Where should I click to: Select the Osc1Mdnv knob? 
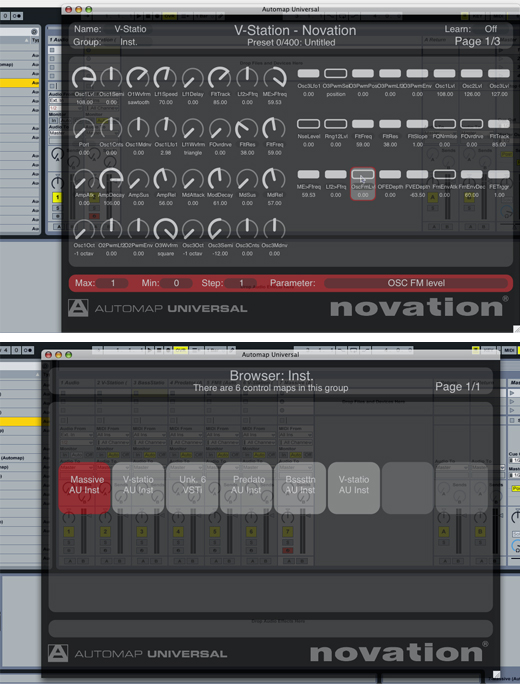tap(138, 129)
